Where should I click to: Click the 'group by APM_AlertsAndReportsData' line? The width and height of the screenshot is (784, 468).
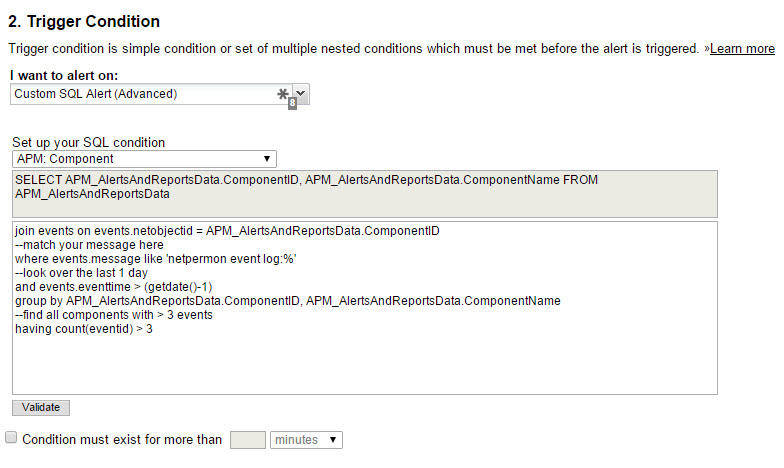click(288, 301)
